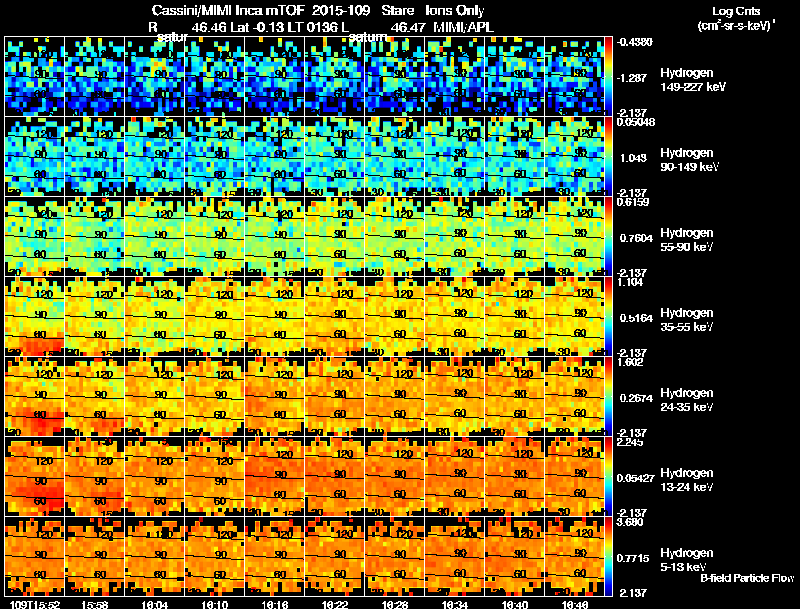The image size is (800, 609).
Task: Open the 149-227 keV panel at 16:28
Action: (395, 77)
